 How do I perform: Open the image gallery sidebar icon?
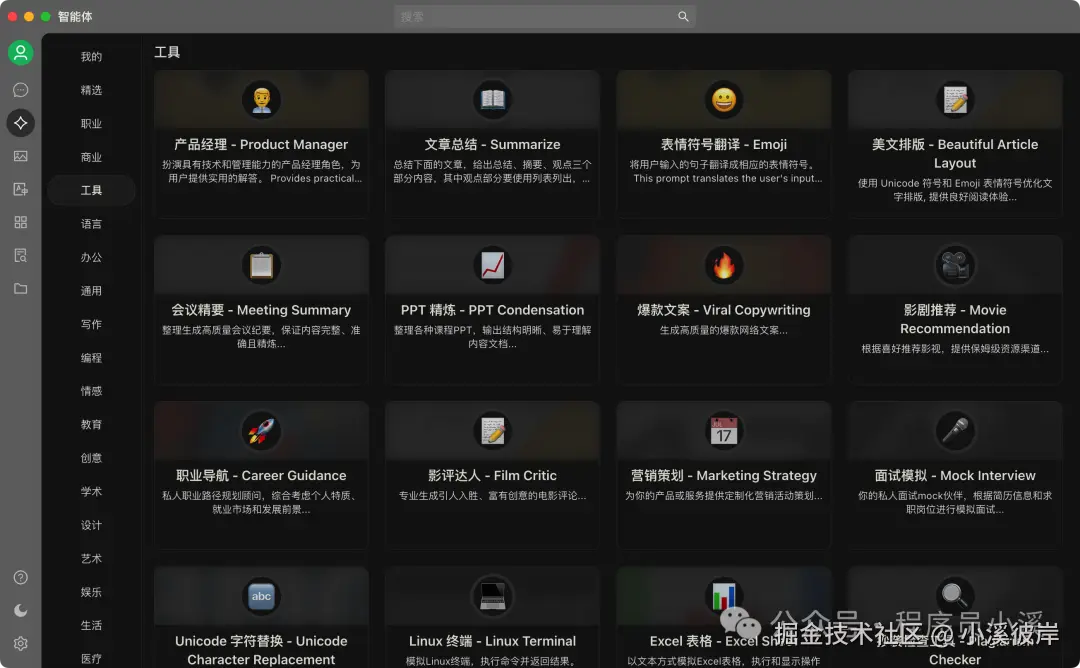click(x=20, y=156)
